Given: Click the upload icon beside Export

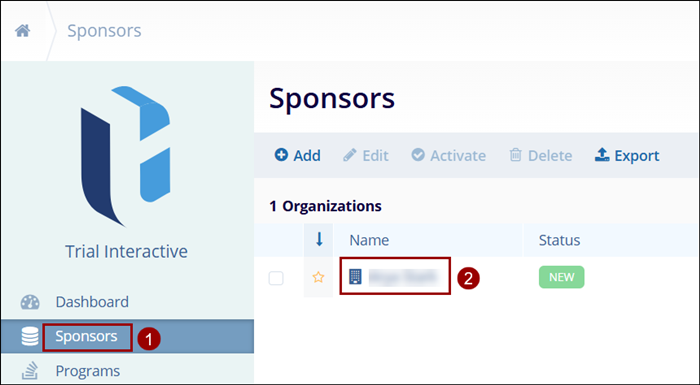Looking at the screenshot, I should [x=602, y=155].
